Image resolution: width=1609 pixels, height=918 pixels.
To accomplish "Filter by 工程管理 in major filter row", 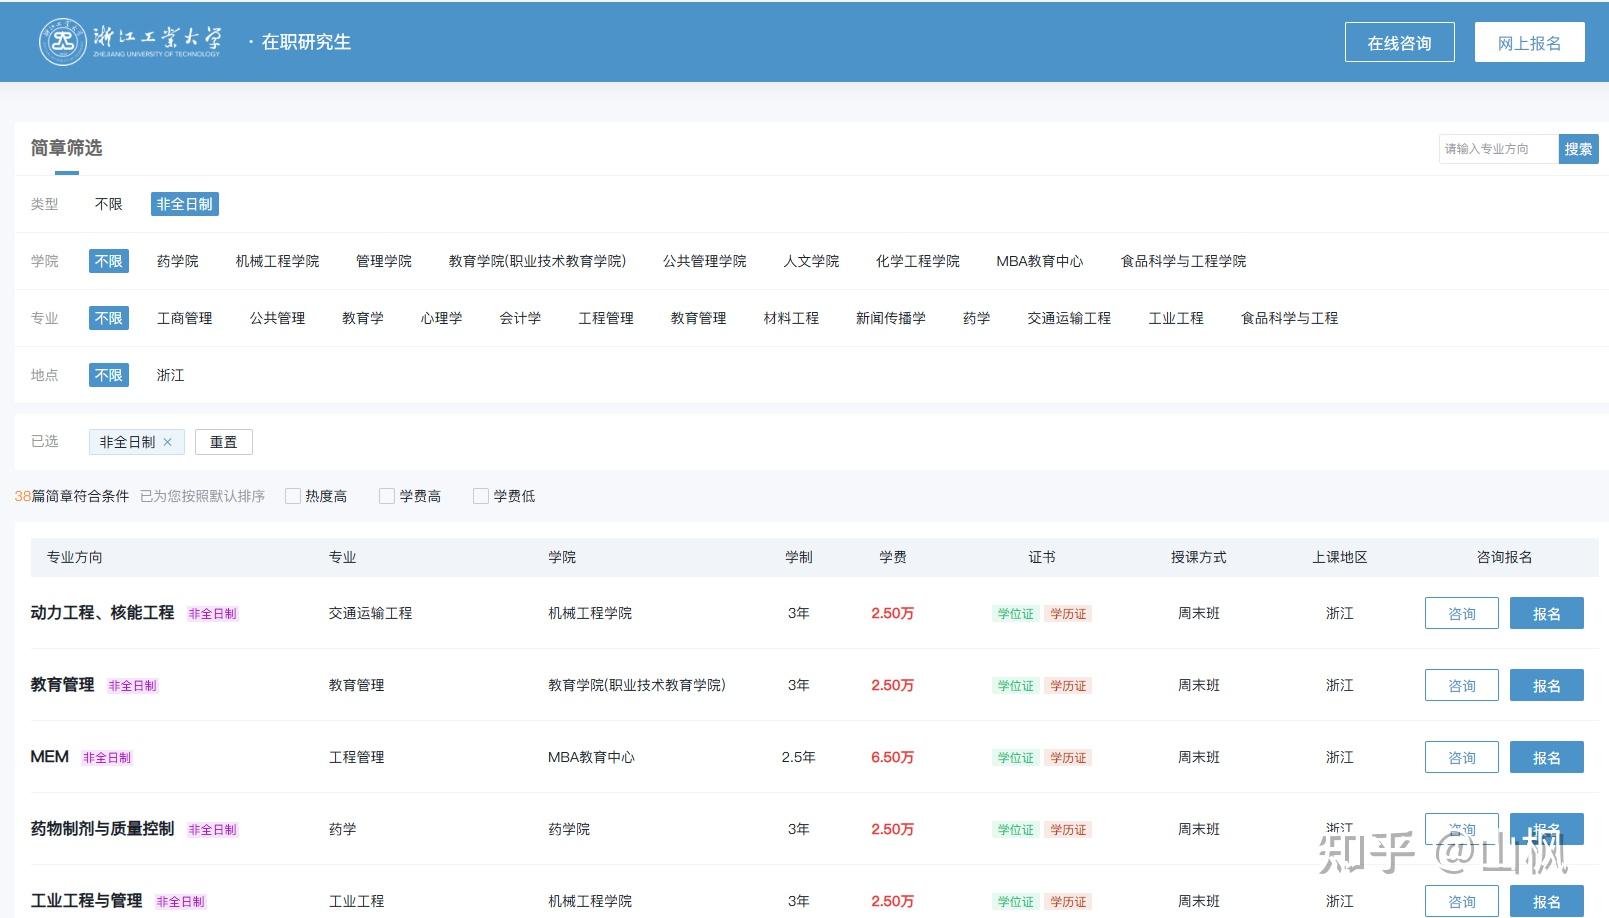I will coord(606,318).
